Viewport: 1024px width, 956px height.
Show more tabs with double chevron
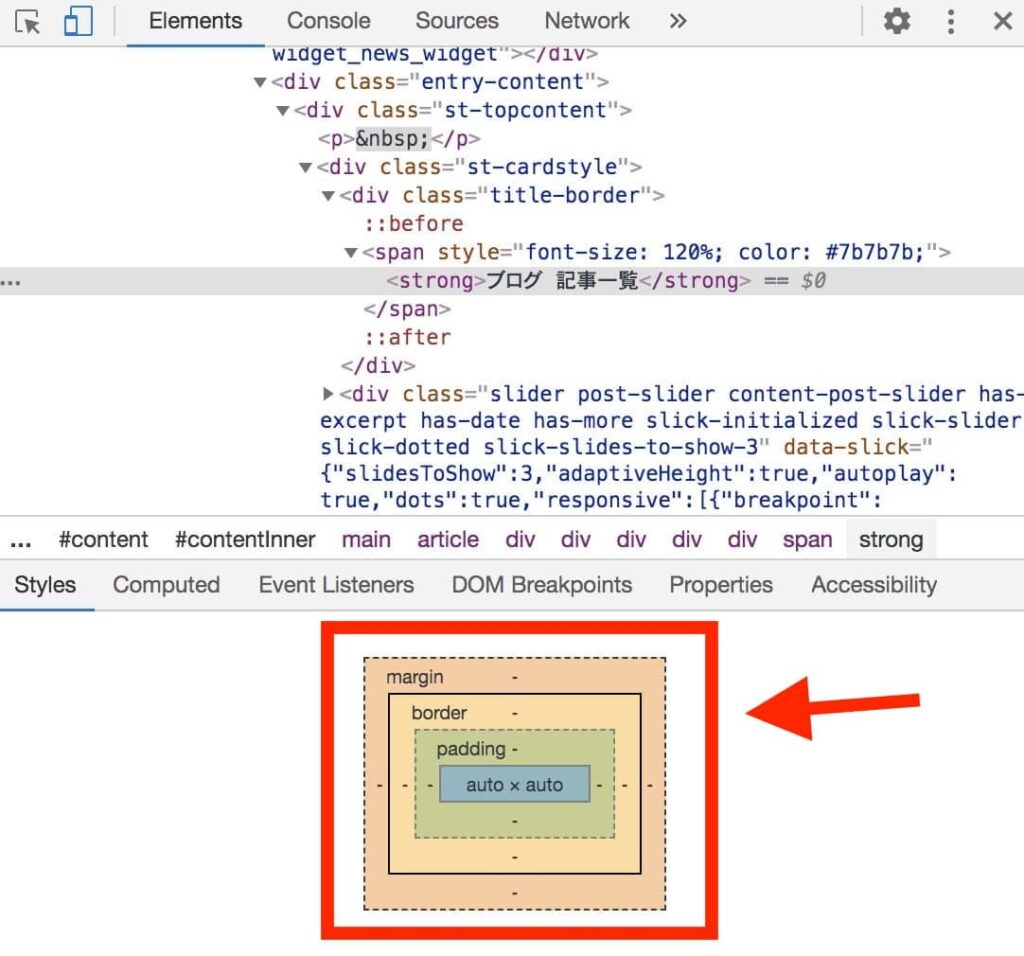click(x=678, y=21)
